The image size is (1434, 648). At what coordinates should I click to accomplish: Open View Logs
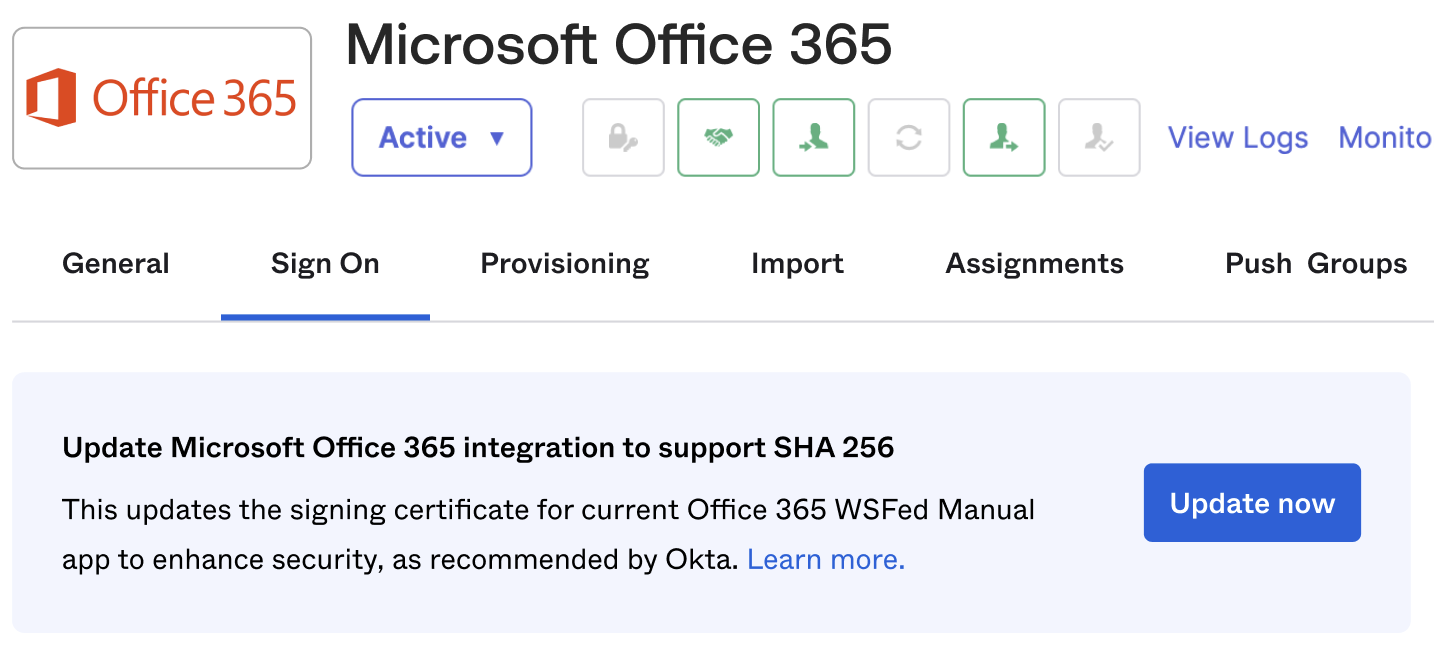pos(1237,137)
